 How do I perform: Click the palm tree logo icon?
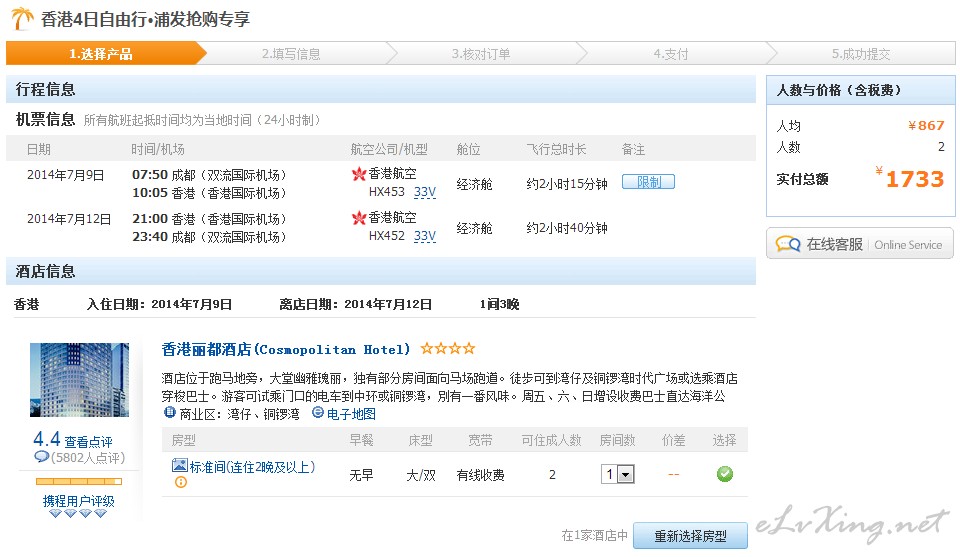(22, 19)
